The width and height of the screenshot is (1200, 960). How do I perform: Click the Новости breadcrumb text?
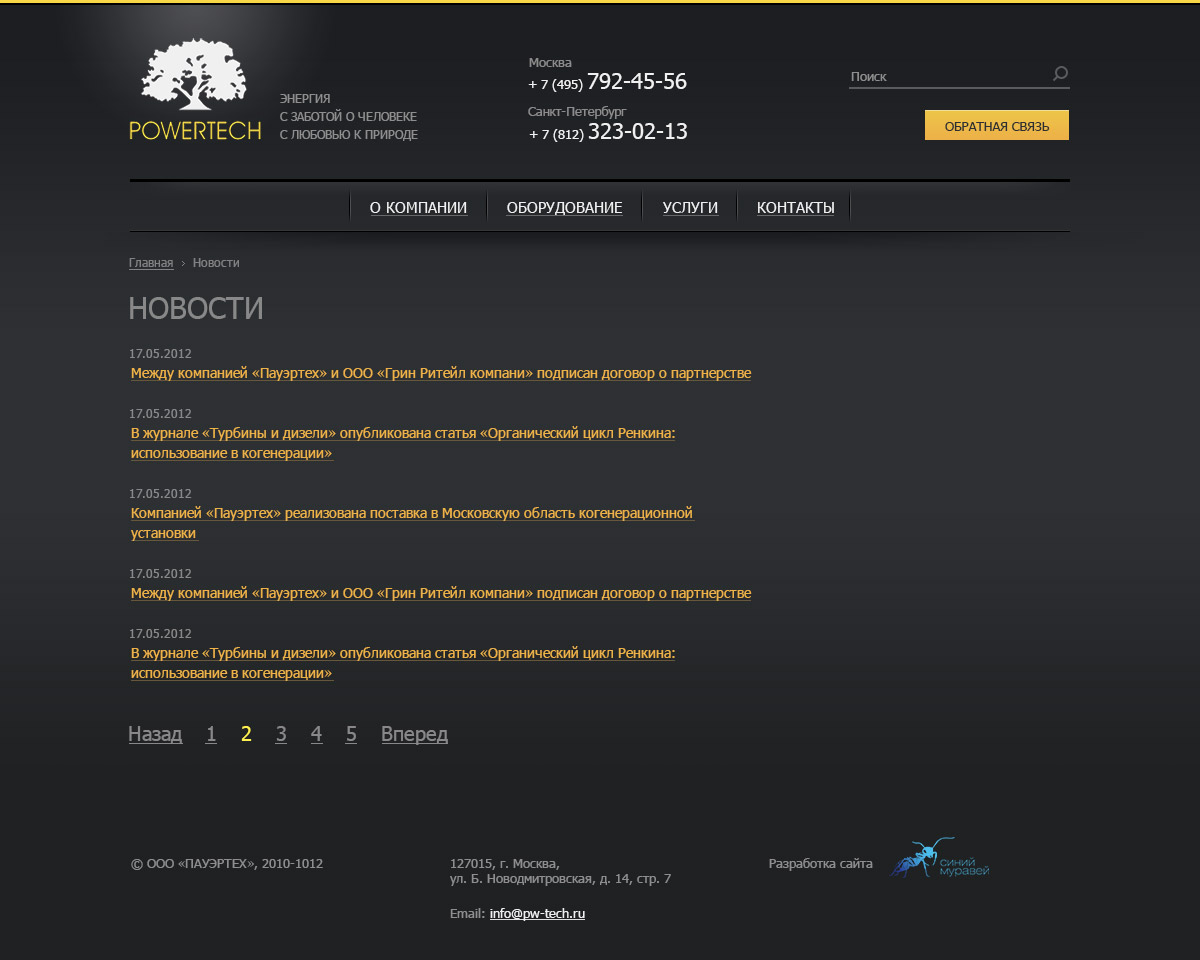tap(216, 263)
